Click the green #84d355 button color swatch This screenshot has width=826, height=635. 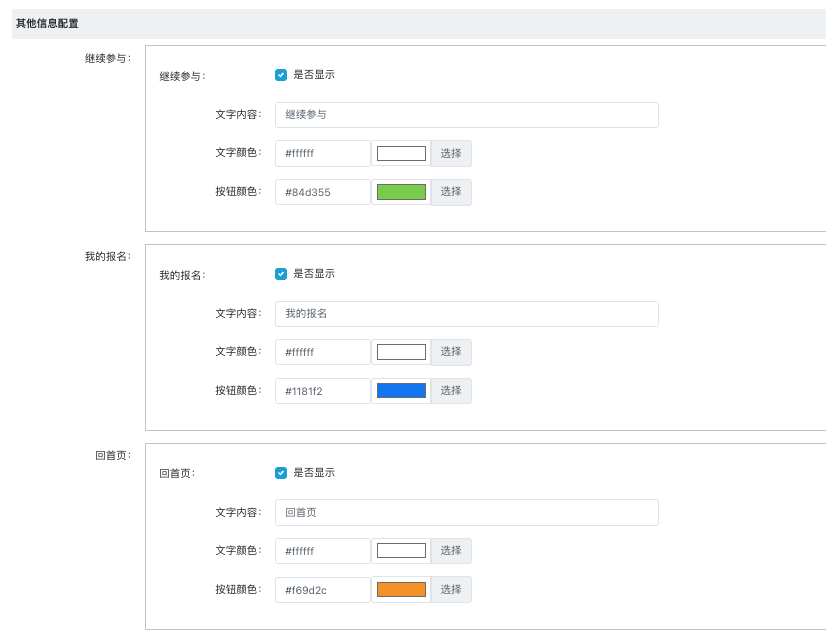pos(401,192)
